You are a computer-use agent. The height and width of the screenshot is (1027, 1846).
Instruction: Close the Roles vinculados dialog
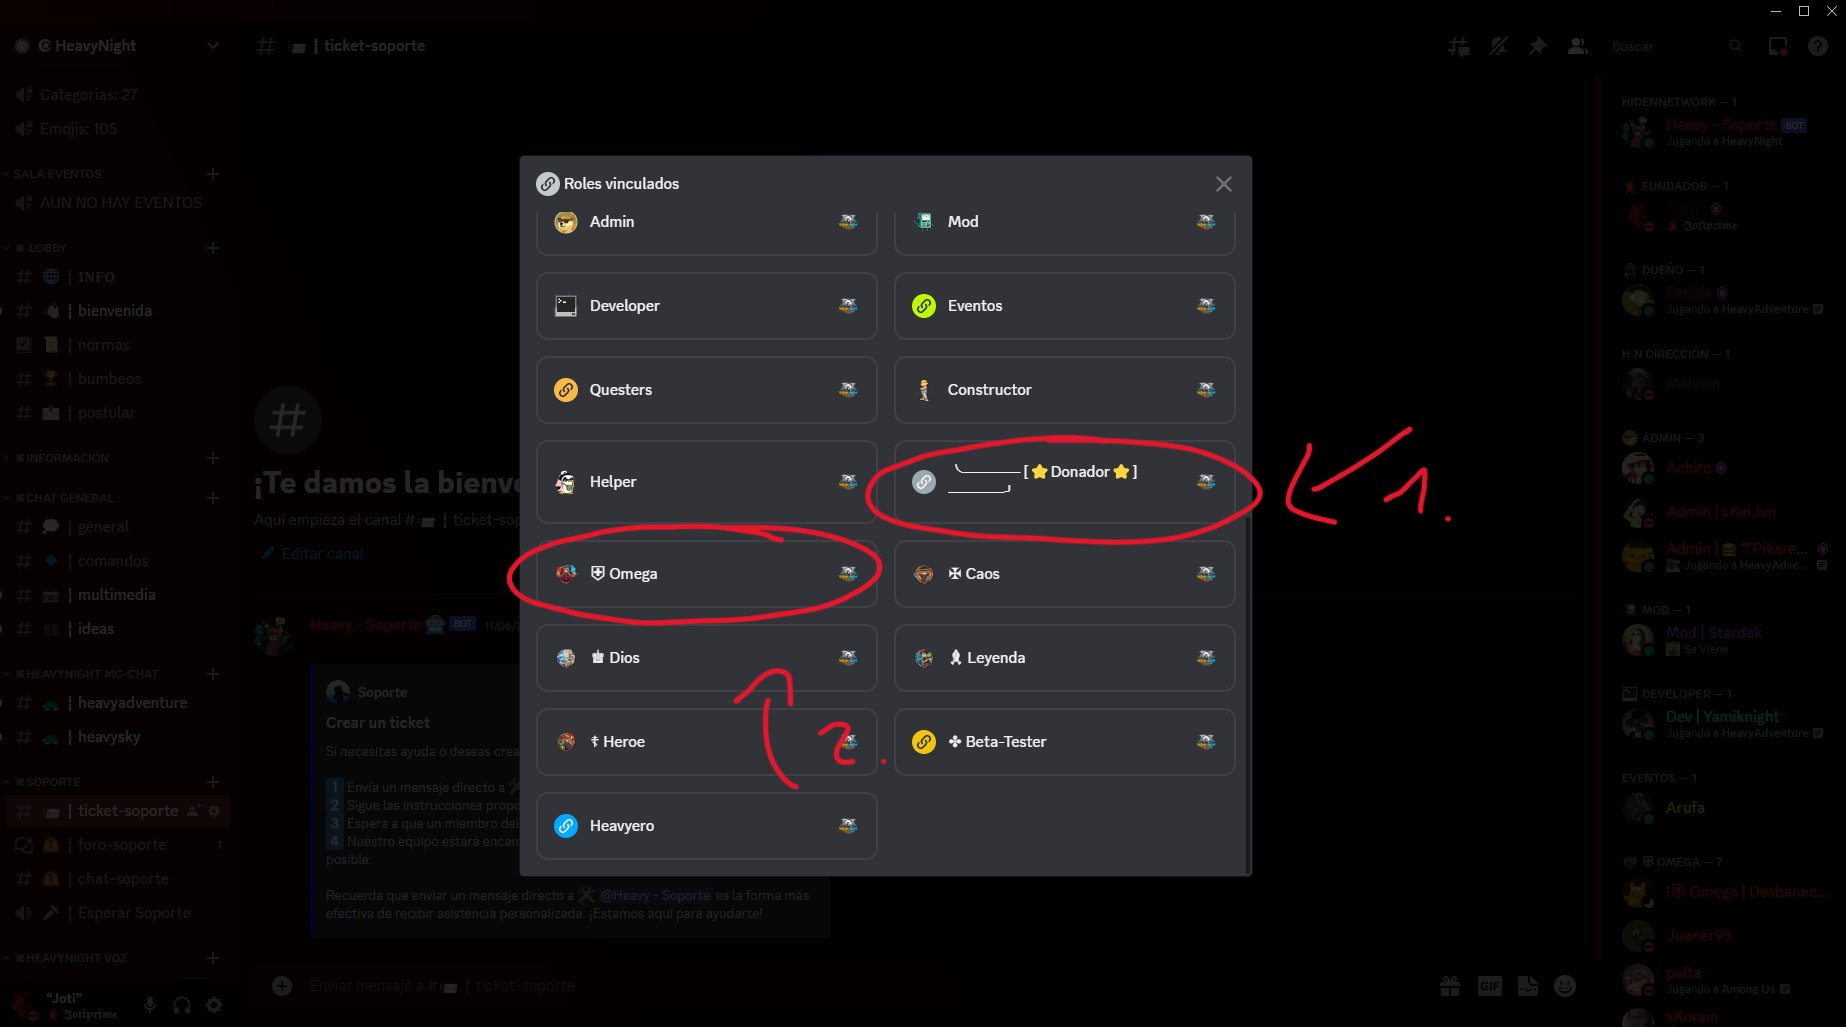(1223, 184)
